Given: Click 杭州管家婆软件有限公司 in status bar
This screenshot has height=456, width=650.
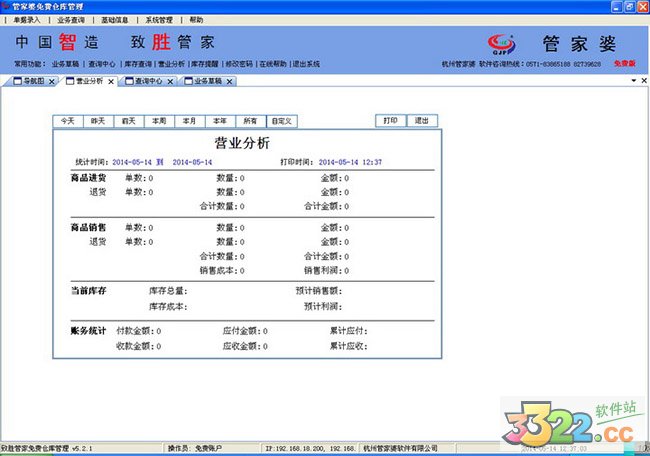Looking at the screenshot, I should 400,448.
